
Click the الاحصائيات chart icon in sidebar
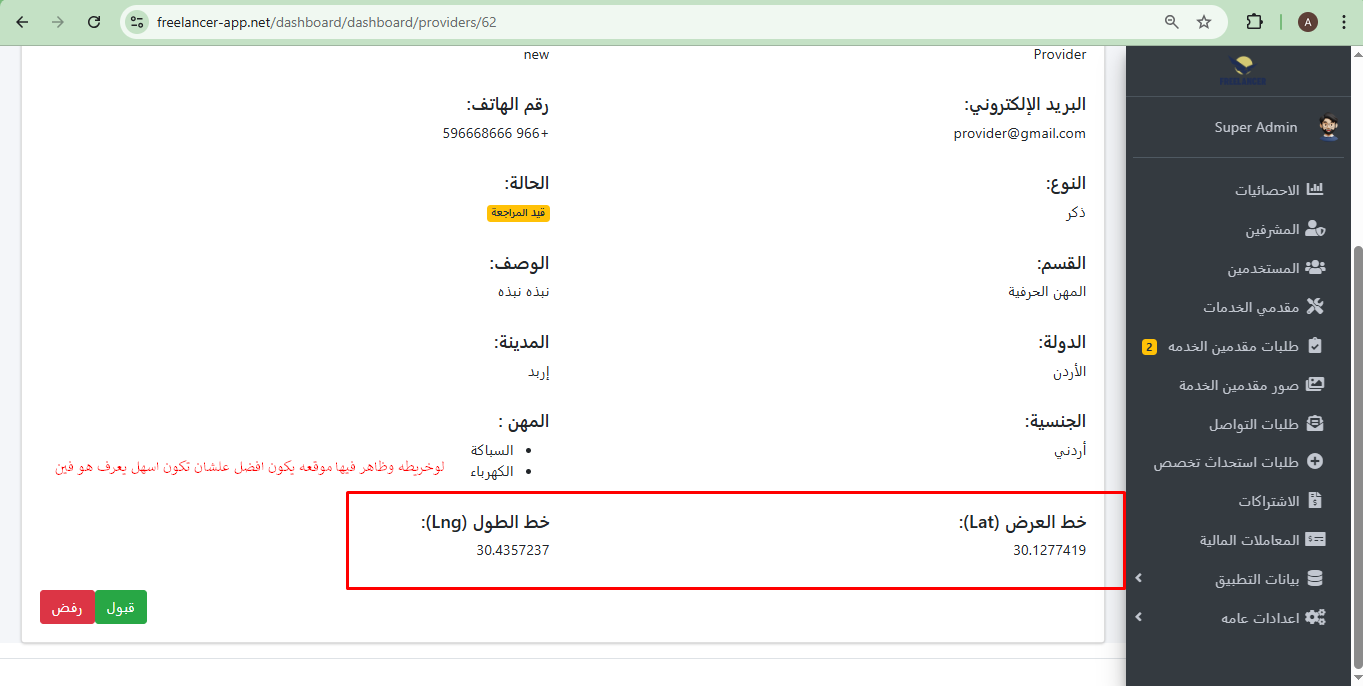point(1315,190)
